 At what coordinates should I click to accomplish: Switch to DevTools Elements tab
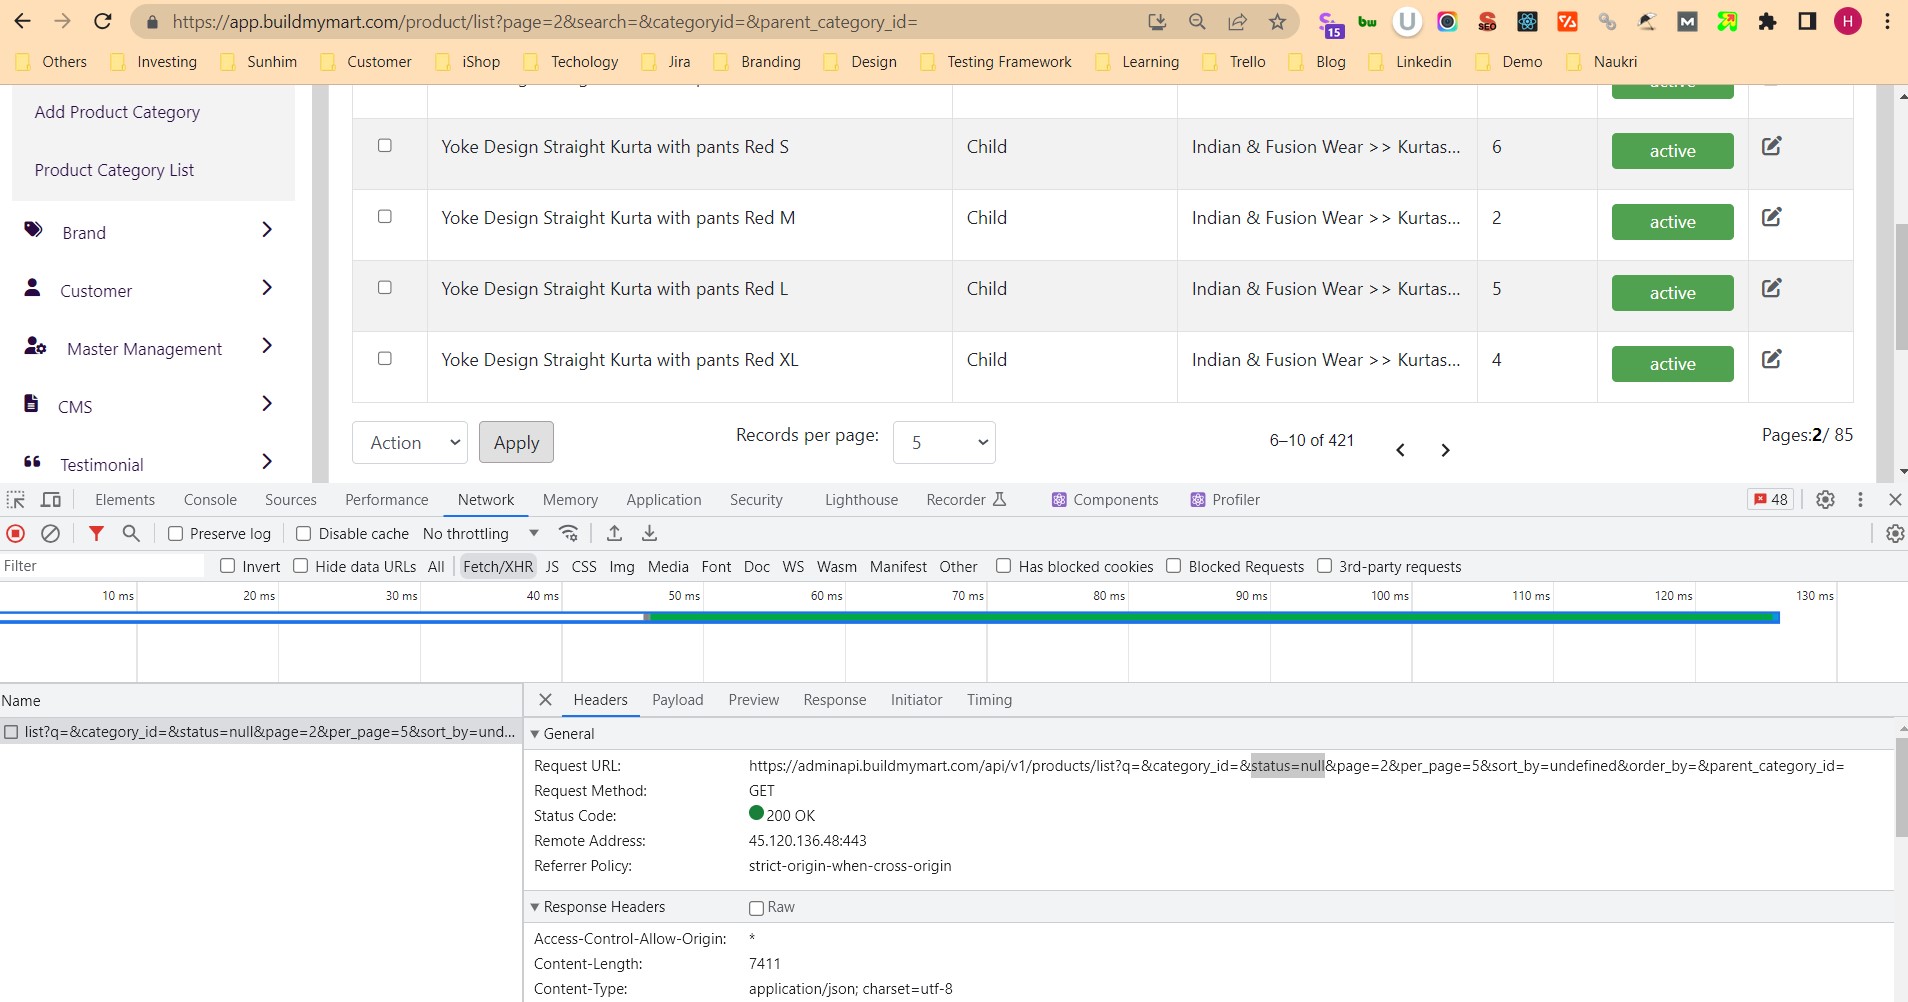125,499
